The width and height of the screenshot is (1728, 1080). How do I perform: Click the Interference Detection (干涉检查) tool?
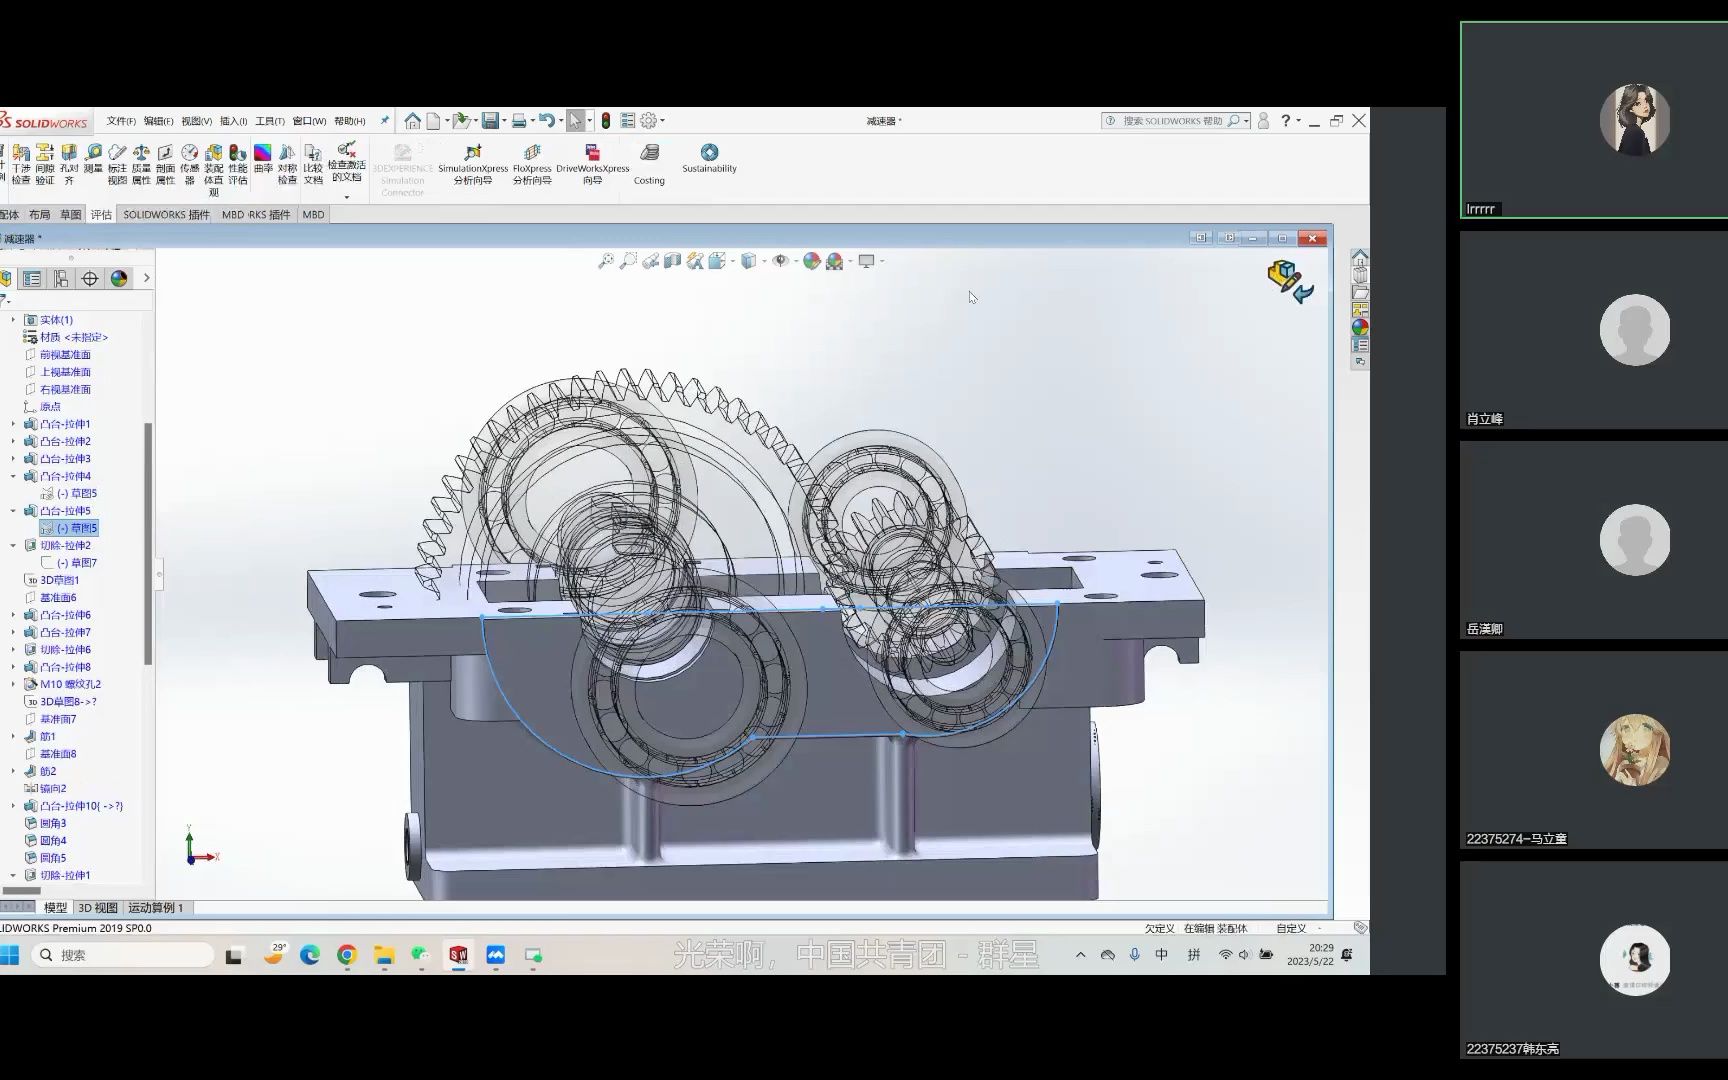click(x=21, y=164)
